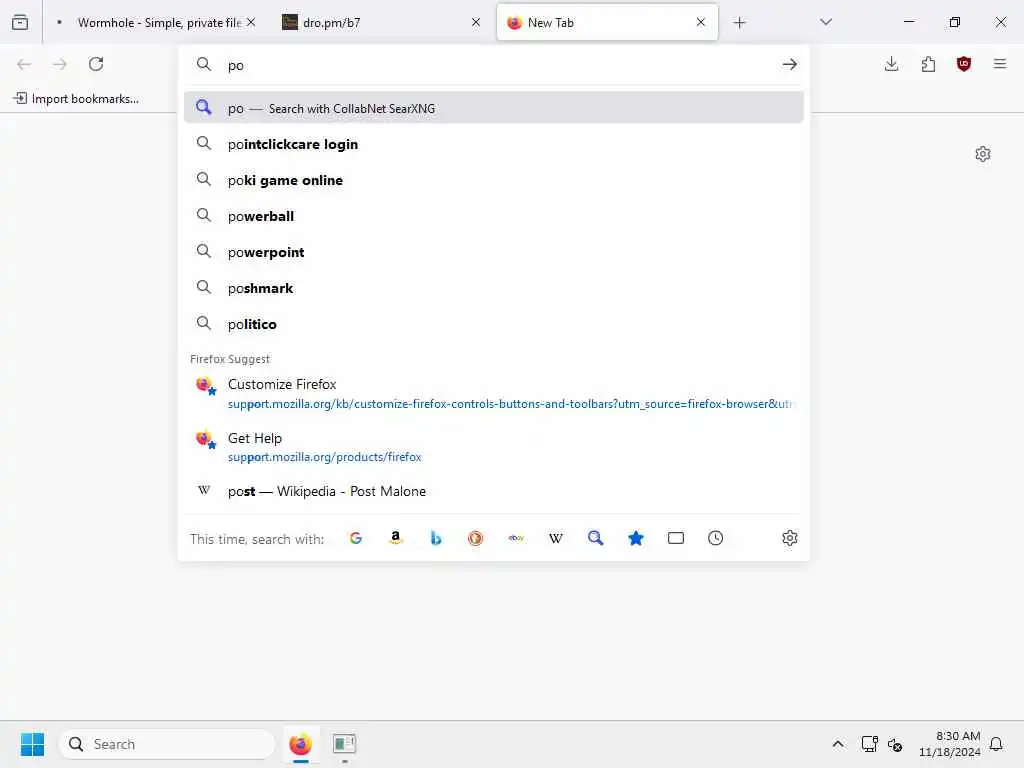Search this time with CollabNet SearXNG
The height and width of the screenshot is (768, 1024).
[x=596, y=538]
